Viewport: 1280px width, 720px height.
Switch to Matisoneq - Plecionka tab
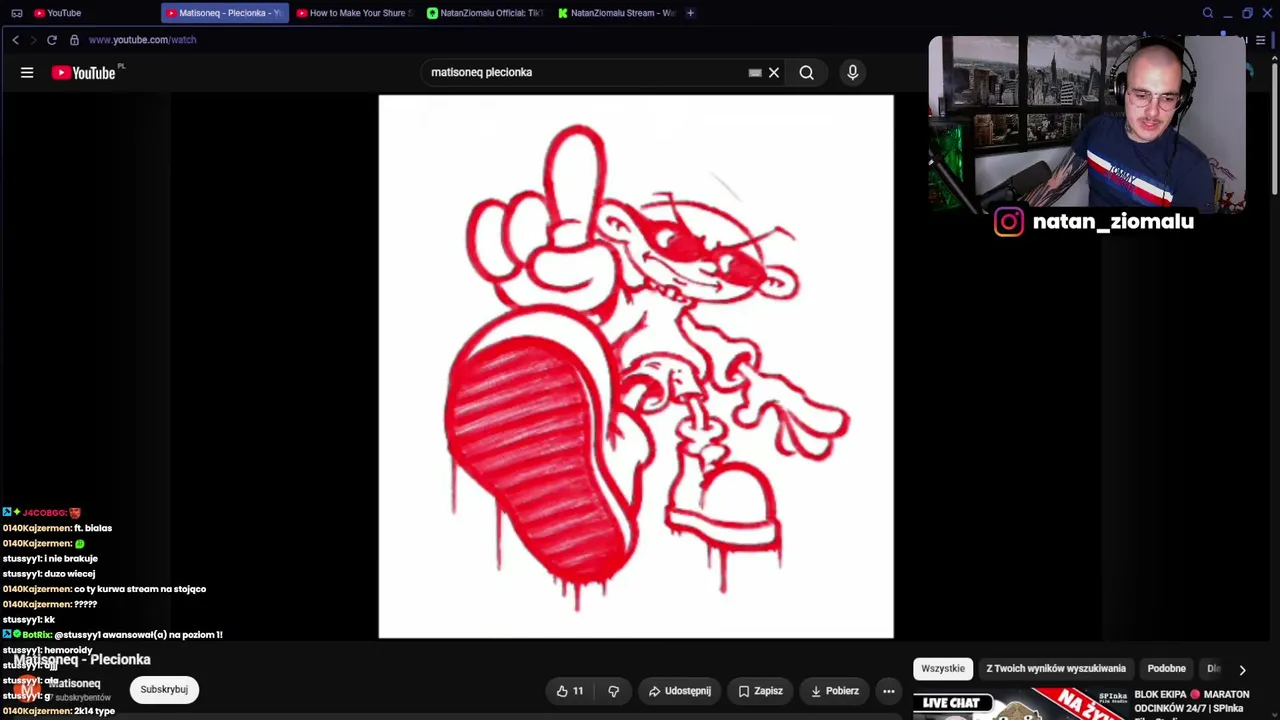click(x=224, y=13)
